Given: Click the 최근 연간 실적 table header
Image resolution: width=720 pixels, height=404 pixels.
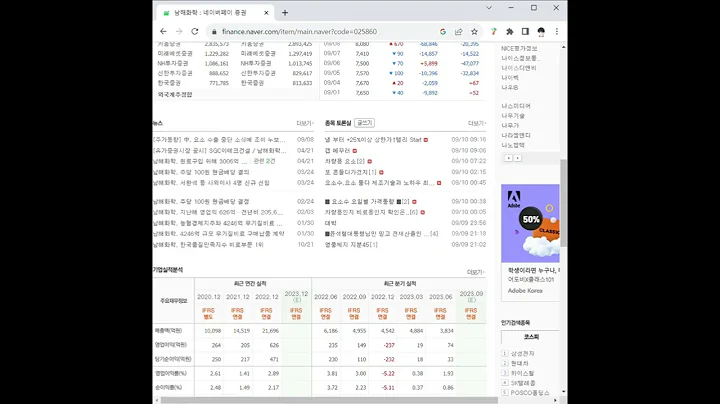Looking at the screenshot, I should tap(250, 284).
